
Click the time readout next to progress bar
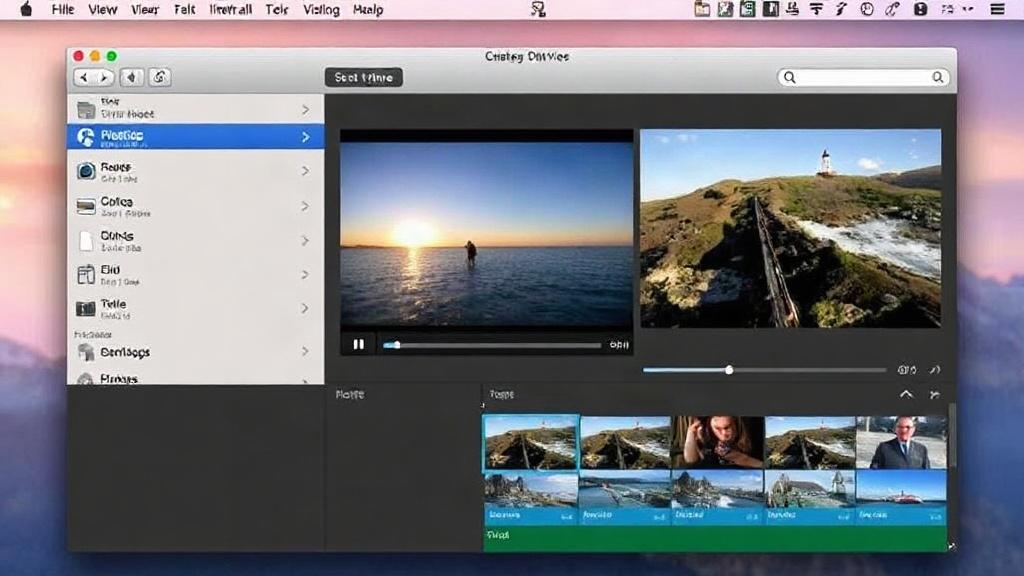point(618,345)
